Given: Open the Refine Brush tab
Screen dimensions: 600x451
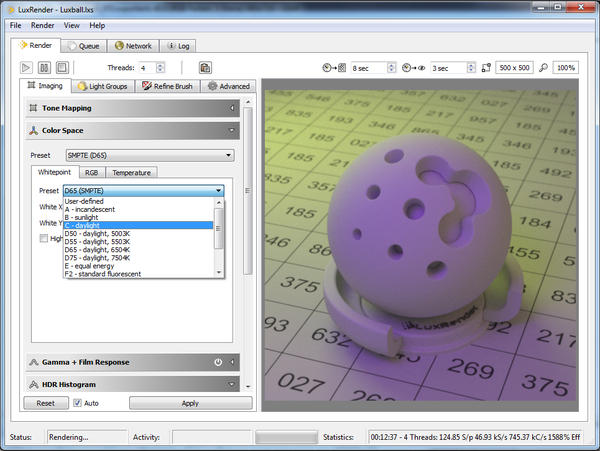Looking at the screenshot, I should pyautogui.click(x=168, y=86).
